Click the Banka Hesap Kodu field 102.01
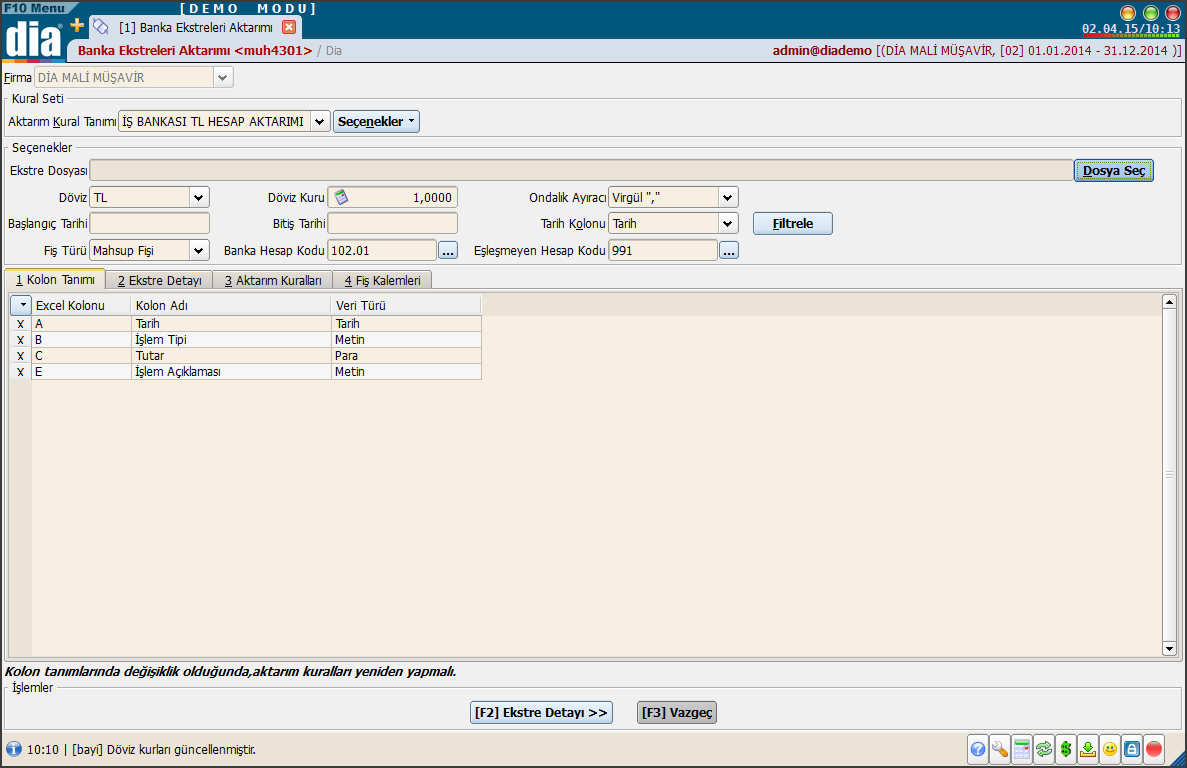This screenshot has width=1187, height=768. 382,250
